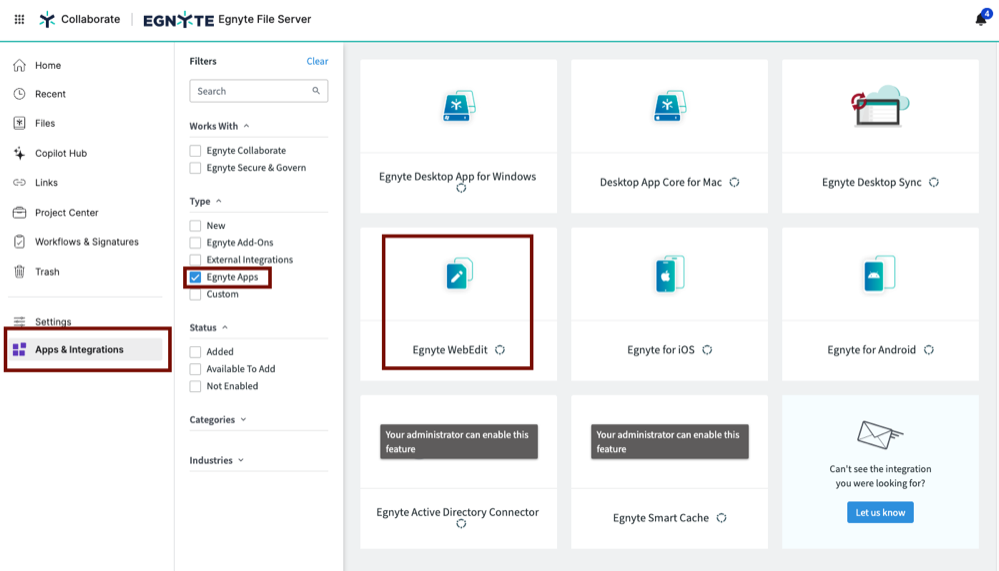Open the Egnyte Desktop Sync icon
Viewport: 999px width, 571px height.
coord(879,106)
